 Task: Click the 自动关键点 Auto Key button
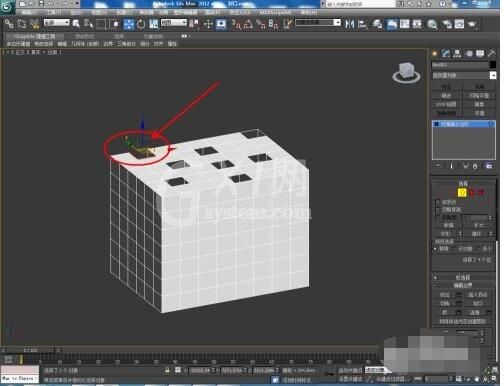350,370
